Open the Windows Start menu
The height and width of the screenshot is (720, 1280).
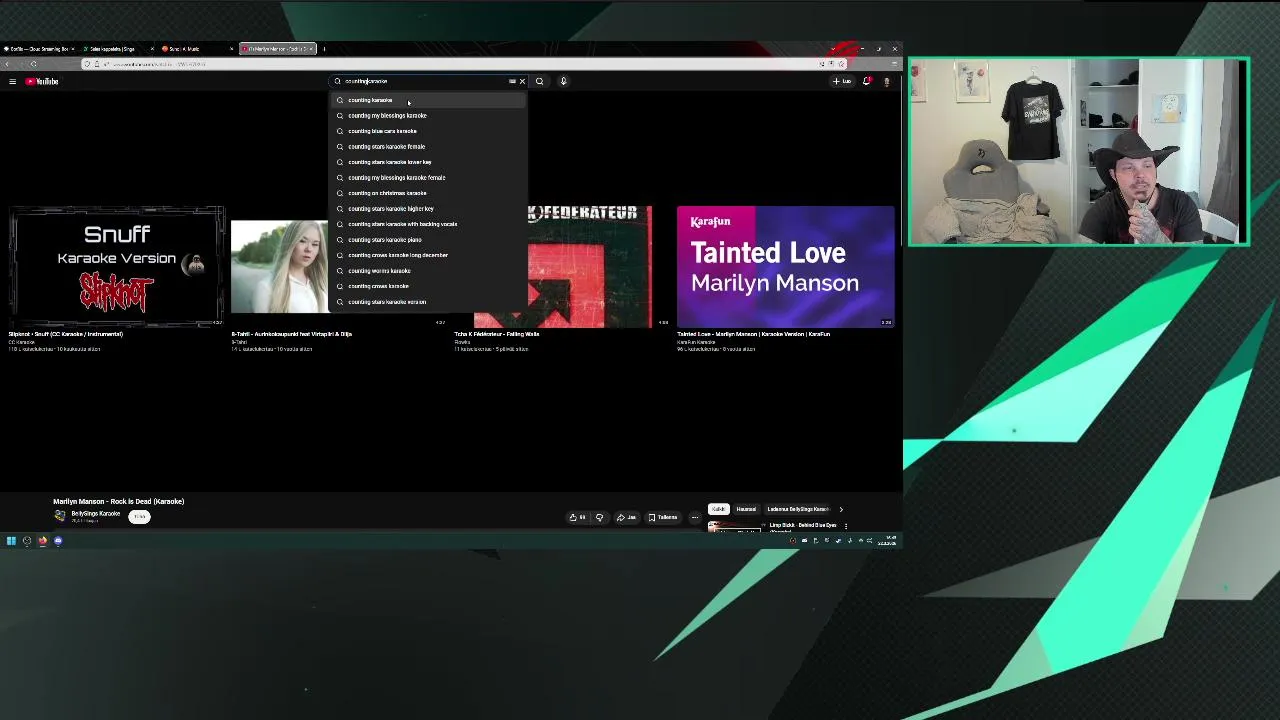tap(11, 541)
